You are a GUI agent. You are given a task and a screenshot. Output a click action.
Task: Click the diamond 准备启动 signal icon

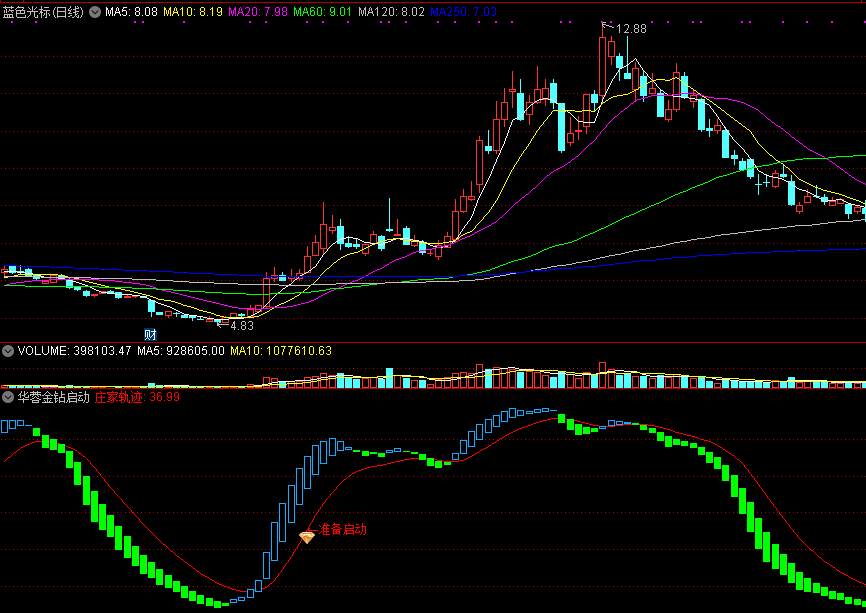[307, 537]
